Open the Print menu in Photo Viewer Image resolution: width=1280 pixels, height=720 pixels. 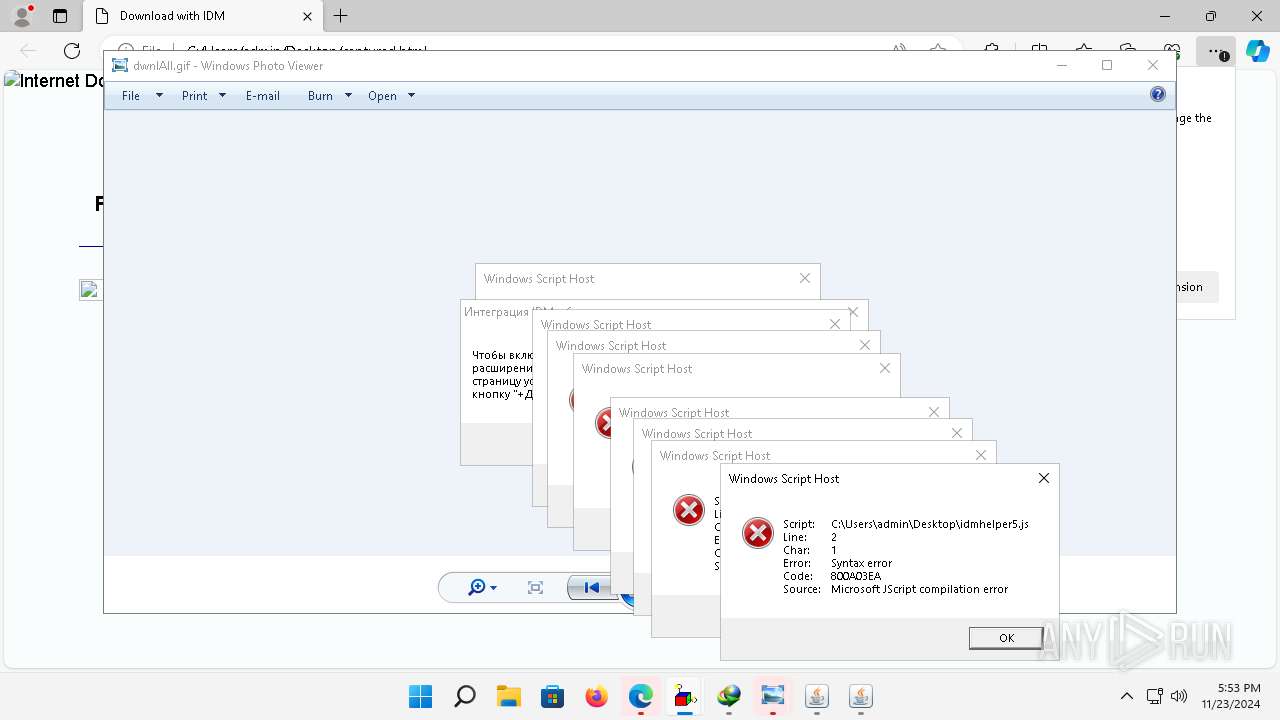(195, 96)
